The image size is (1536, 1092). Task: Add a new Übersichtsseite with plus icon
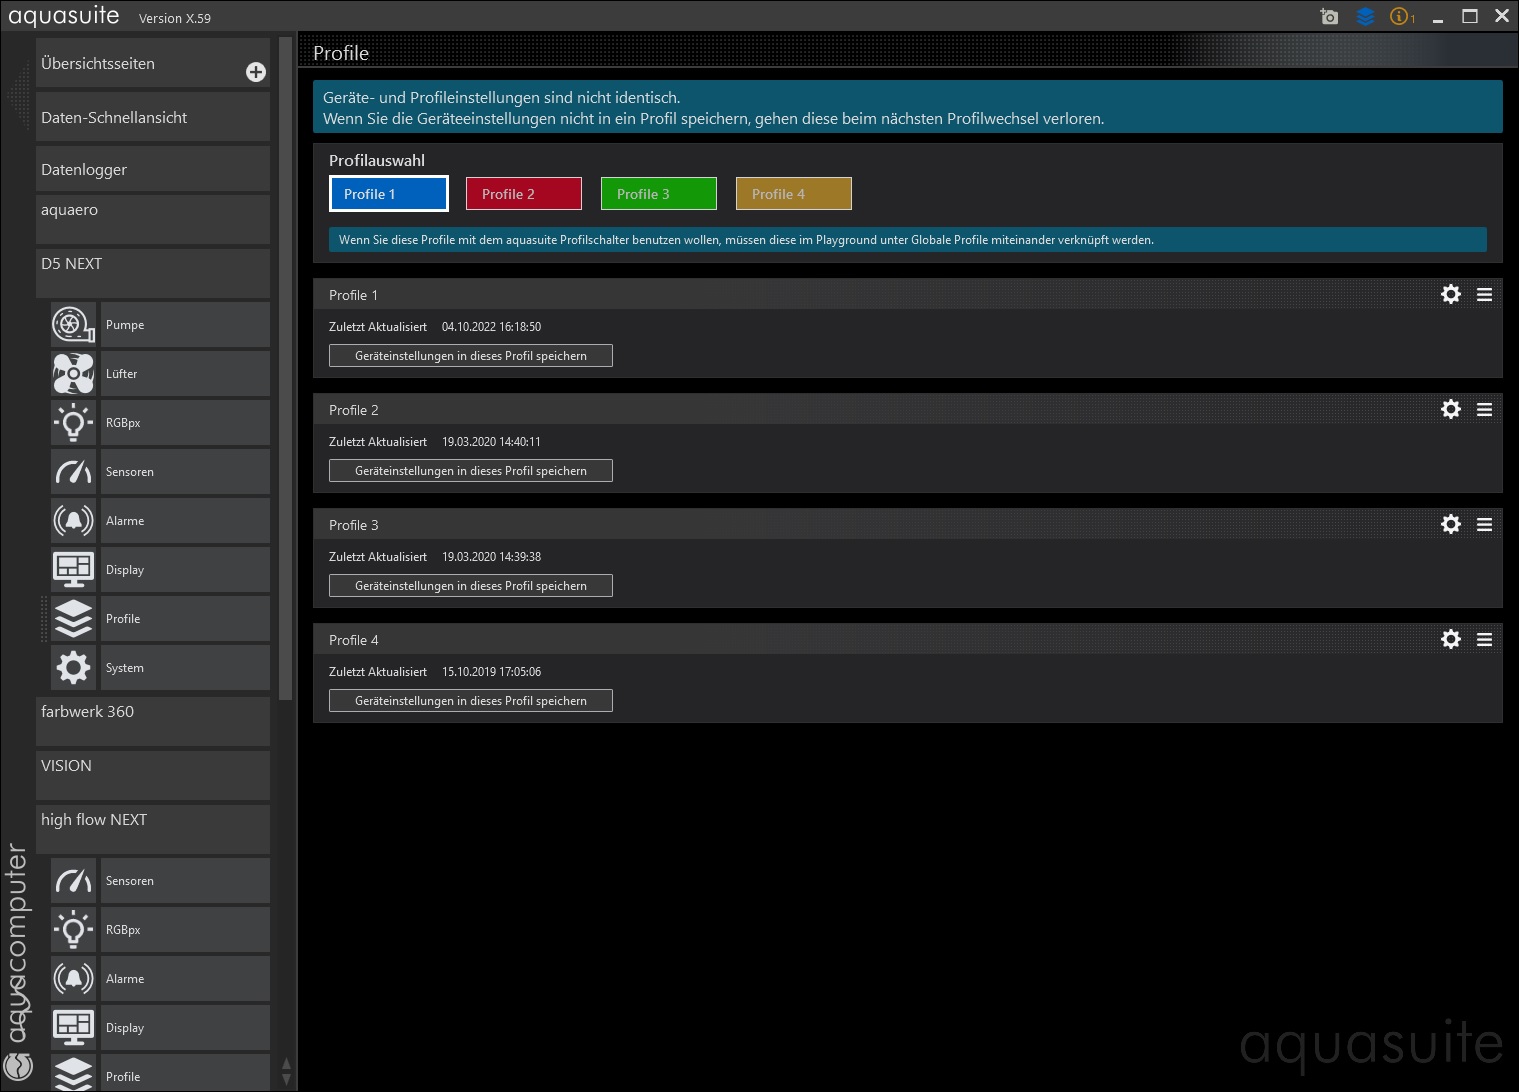click(x=256, y=72)
